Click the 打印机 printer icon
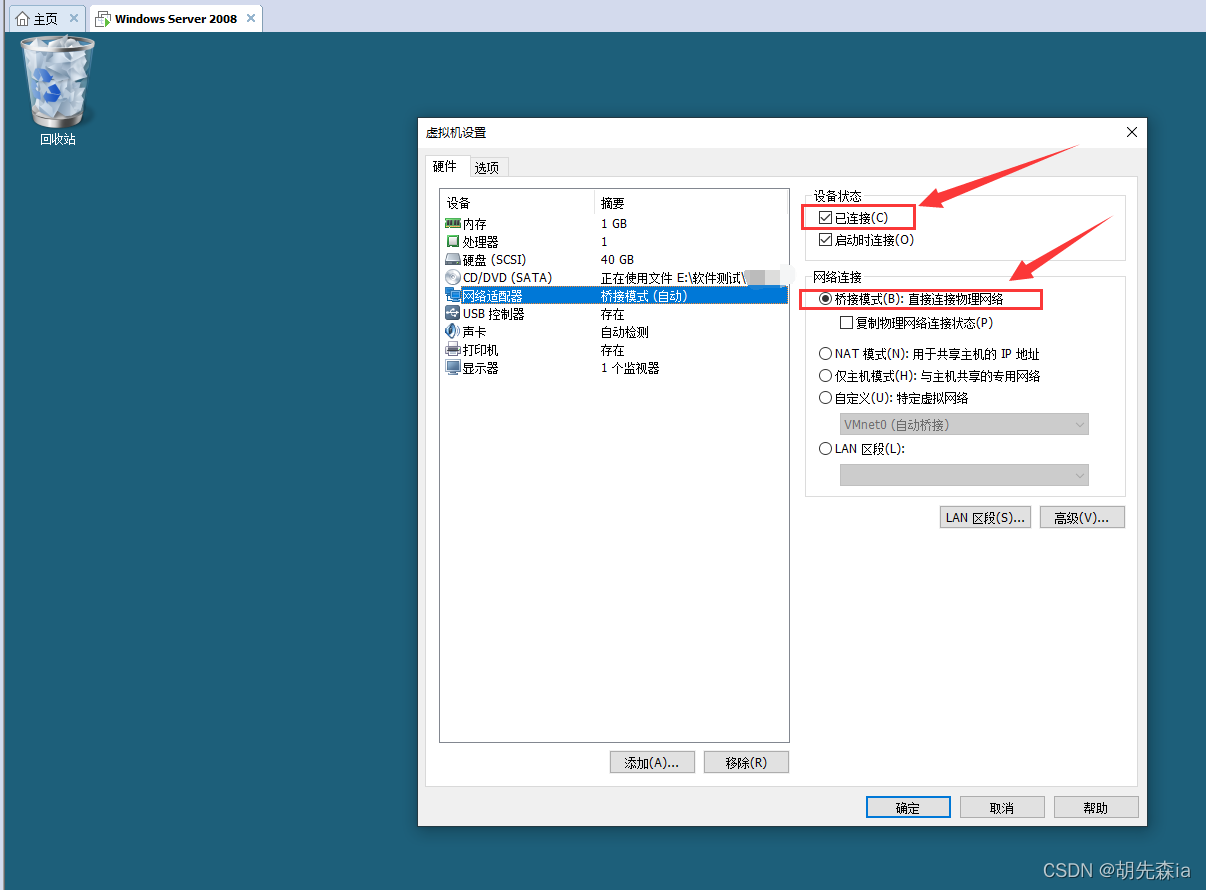1206x890 pixels. [x=453, y=350]
